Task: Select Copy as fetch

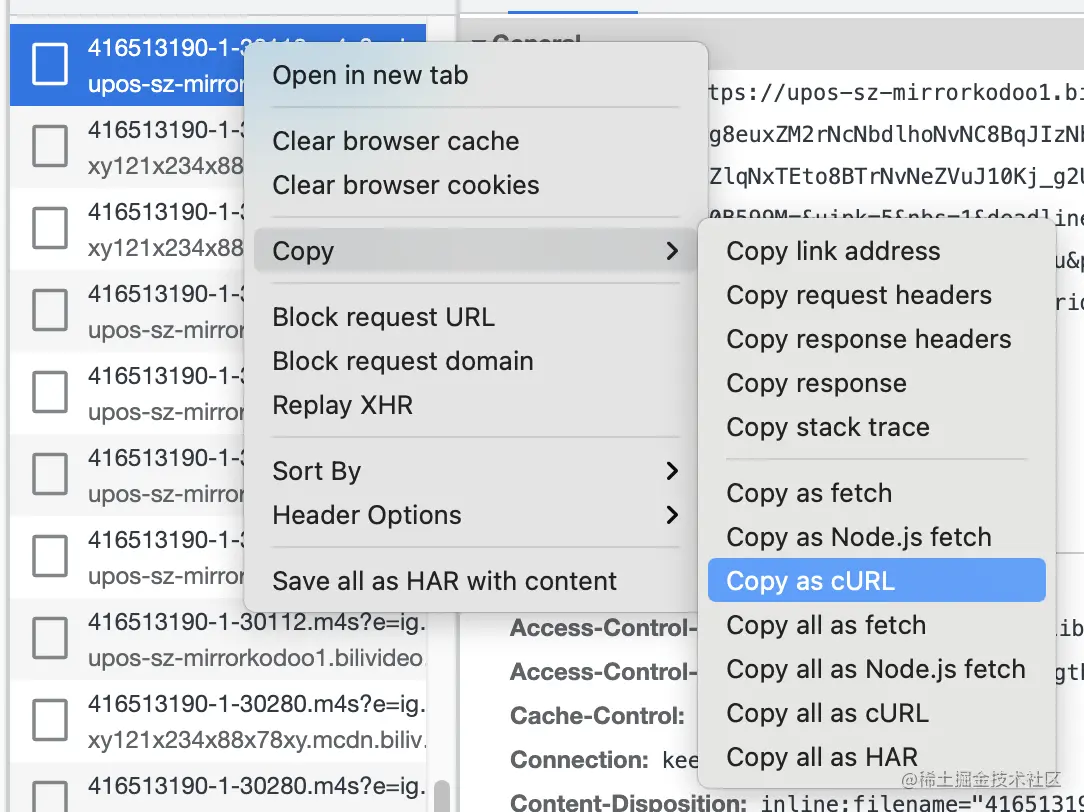Action: [x=809, y=493]
